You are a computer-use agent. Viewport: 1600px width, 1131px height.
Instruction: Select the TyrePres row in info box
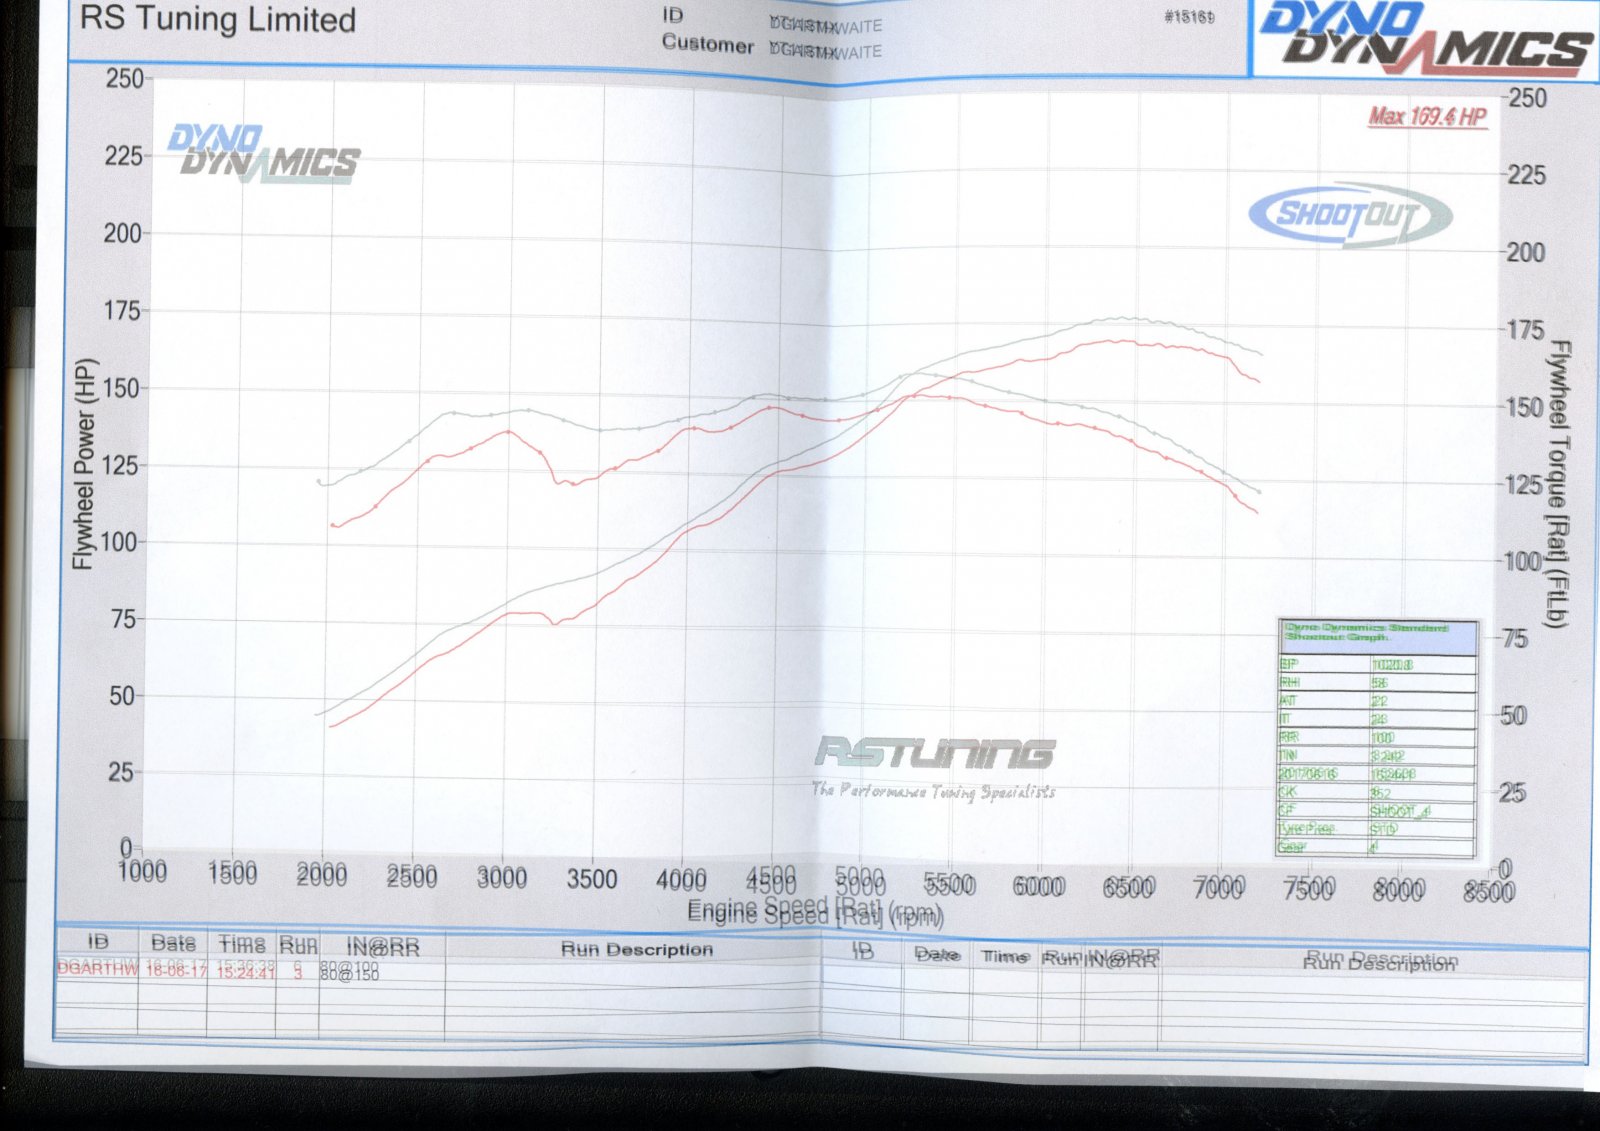(x=1376, y=828)
